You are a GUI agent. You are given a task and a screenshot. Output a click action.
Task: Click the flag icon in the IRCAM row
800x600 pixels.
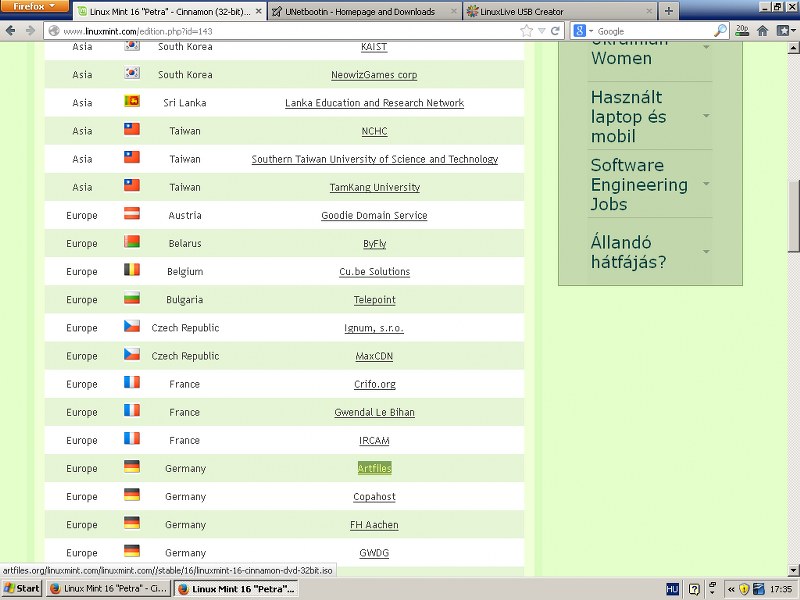point(132,439)
